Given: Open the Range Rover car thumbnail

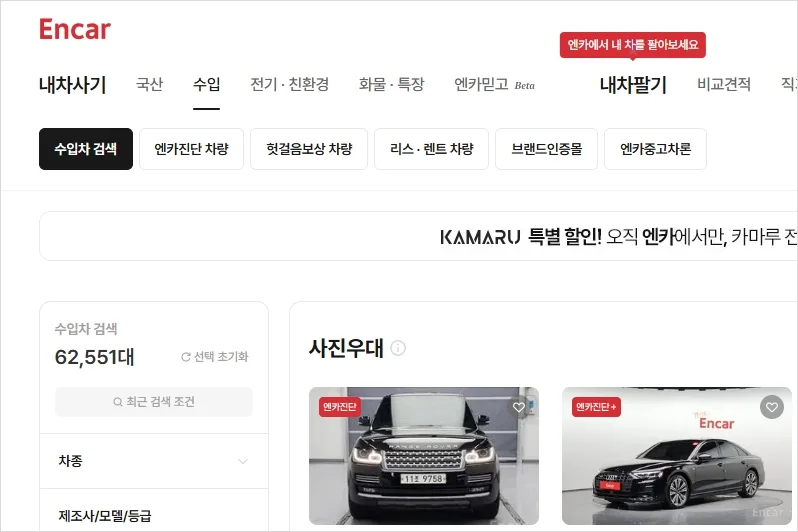Looking at the screenshot, I should [424, 456].
